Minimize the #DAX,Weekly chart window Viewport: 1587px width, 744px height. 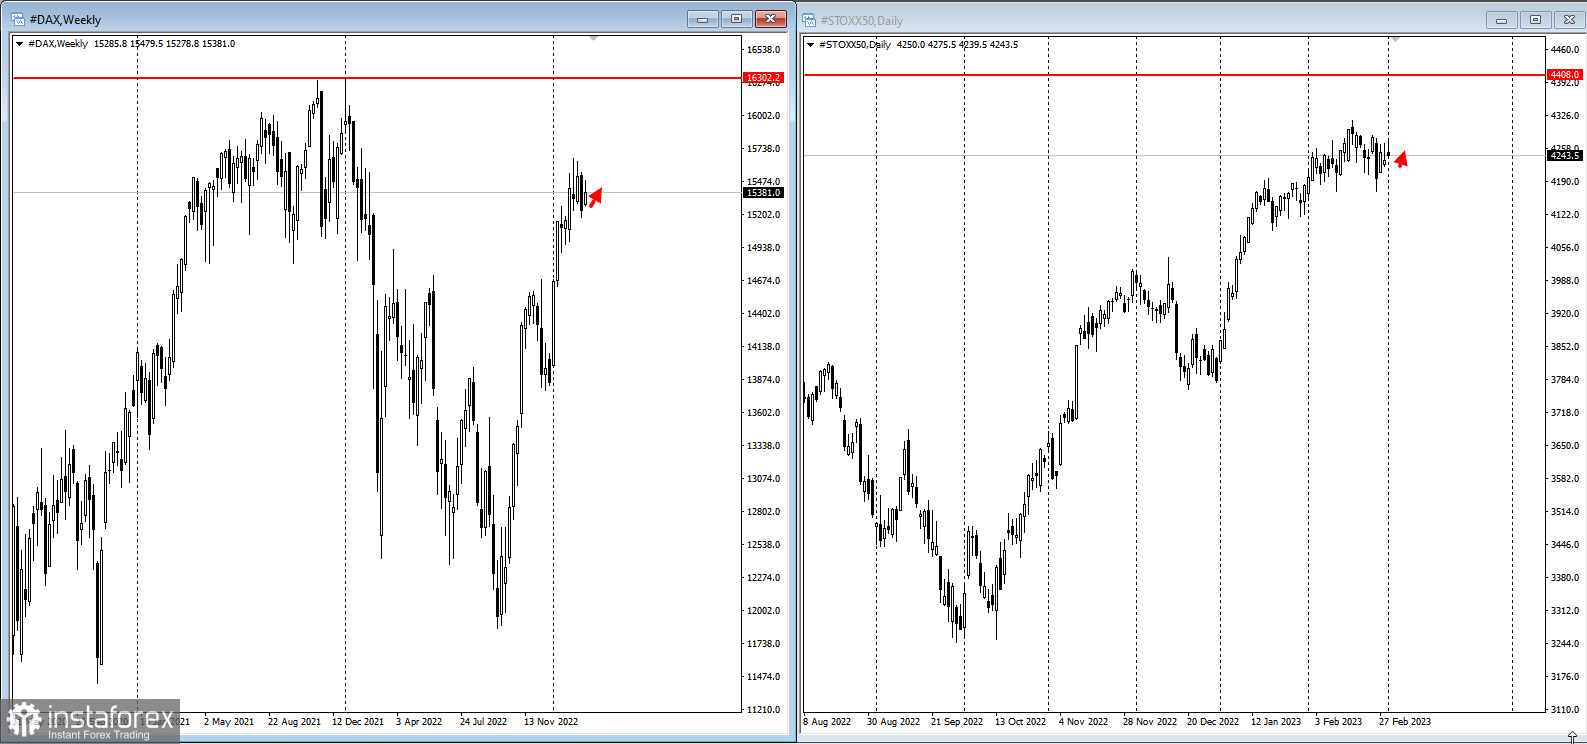(702, 19)
